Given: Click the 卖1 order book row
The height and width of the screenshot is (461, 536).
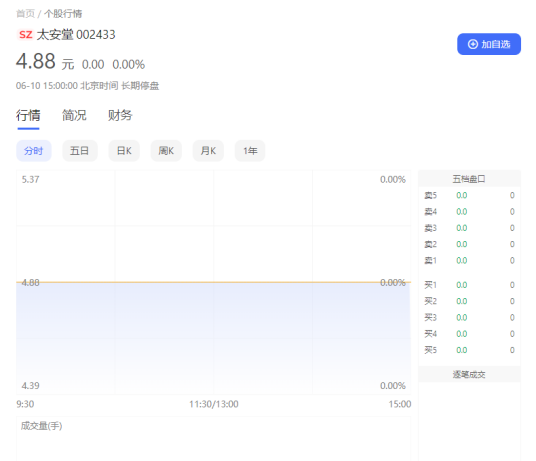Looking at the screenshot, I should (x=469, y=260).
